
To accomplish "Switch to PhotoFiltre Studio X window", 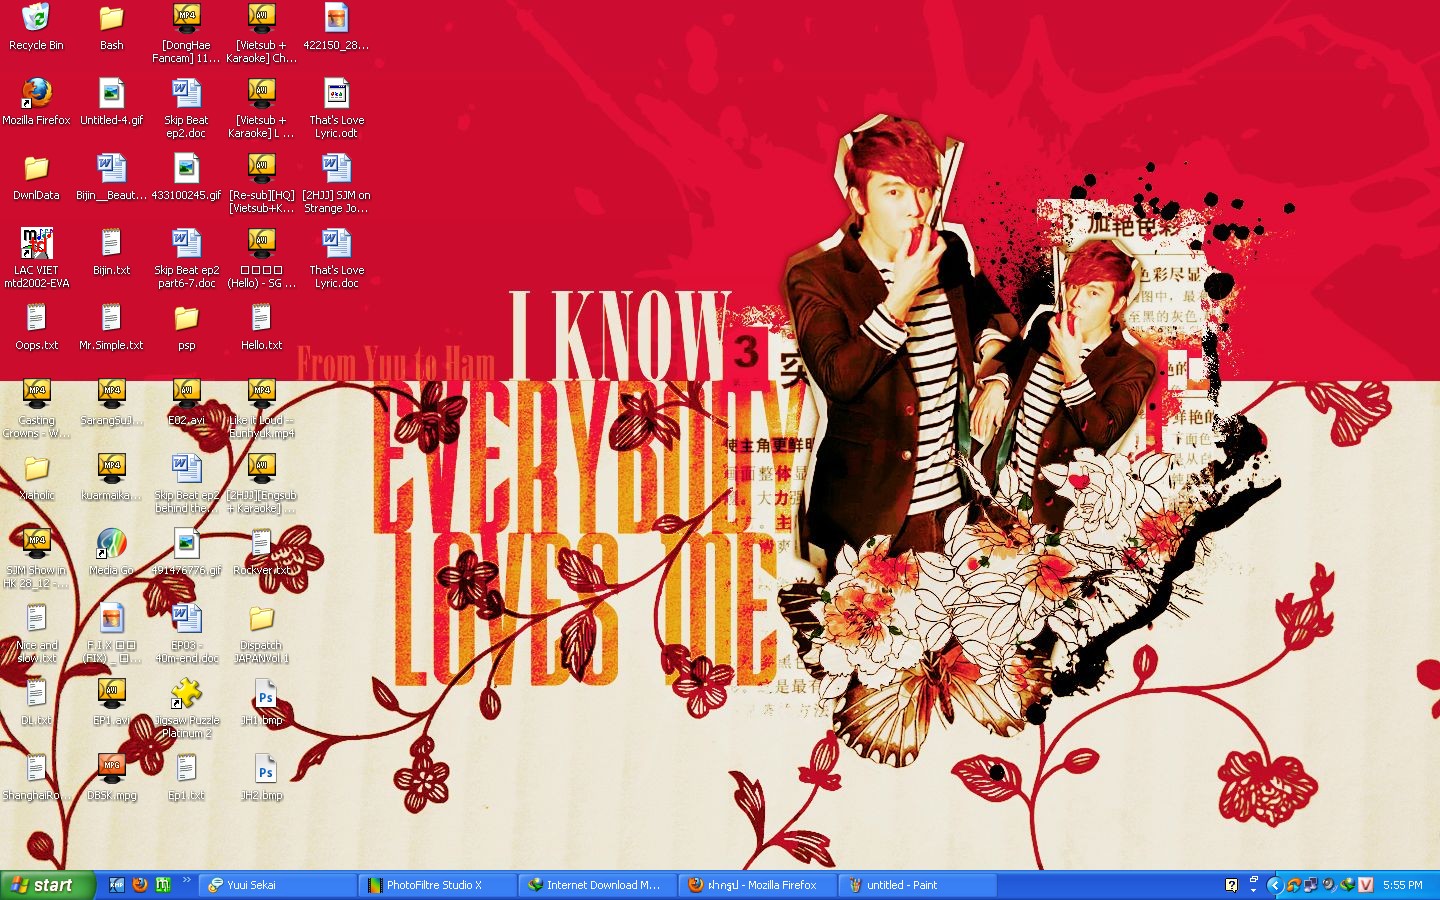I will coord(438,885).
